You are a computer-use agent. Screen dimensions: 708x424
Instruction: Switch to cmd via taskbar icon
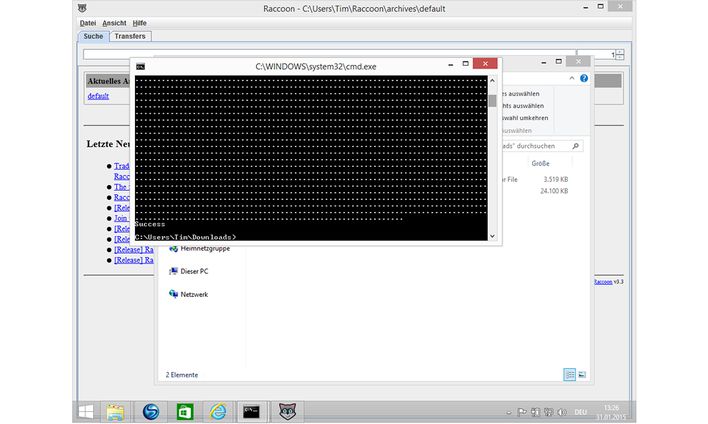252,412
